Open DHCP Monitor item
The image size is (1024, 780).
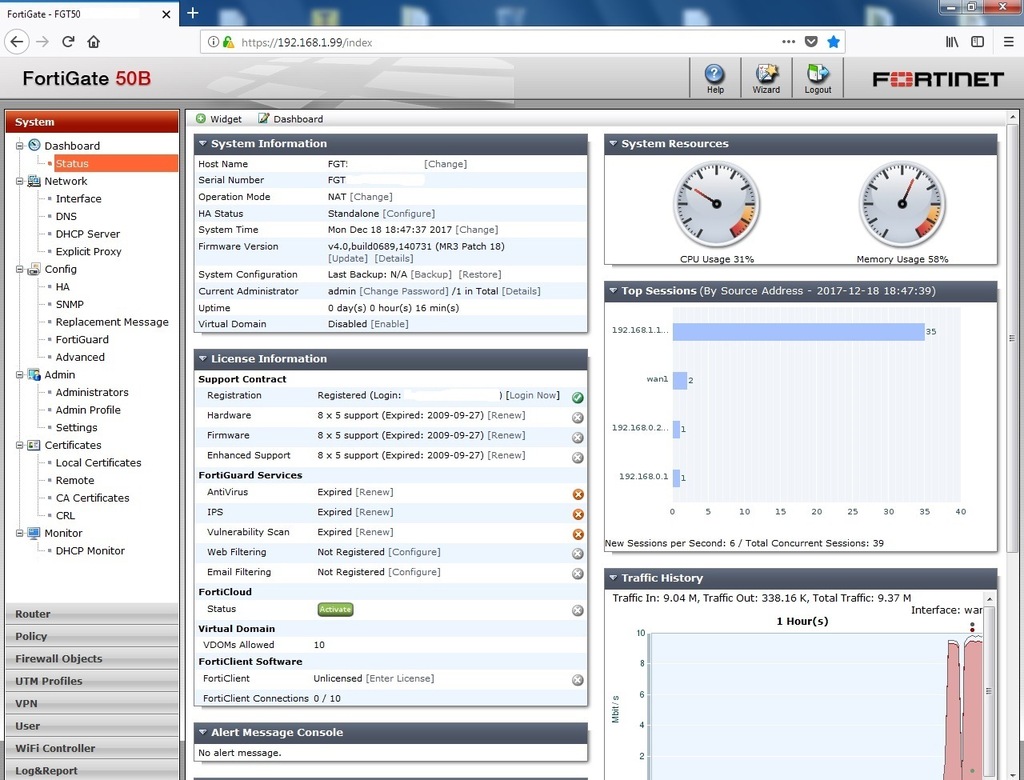tap(90, 551)
